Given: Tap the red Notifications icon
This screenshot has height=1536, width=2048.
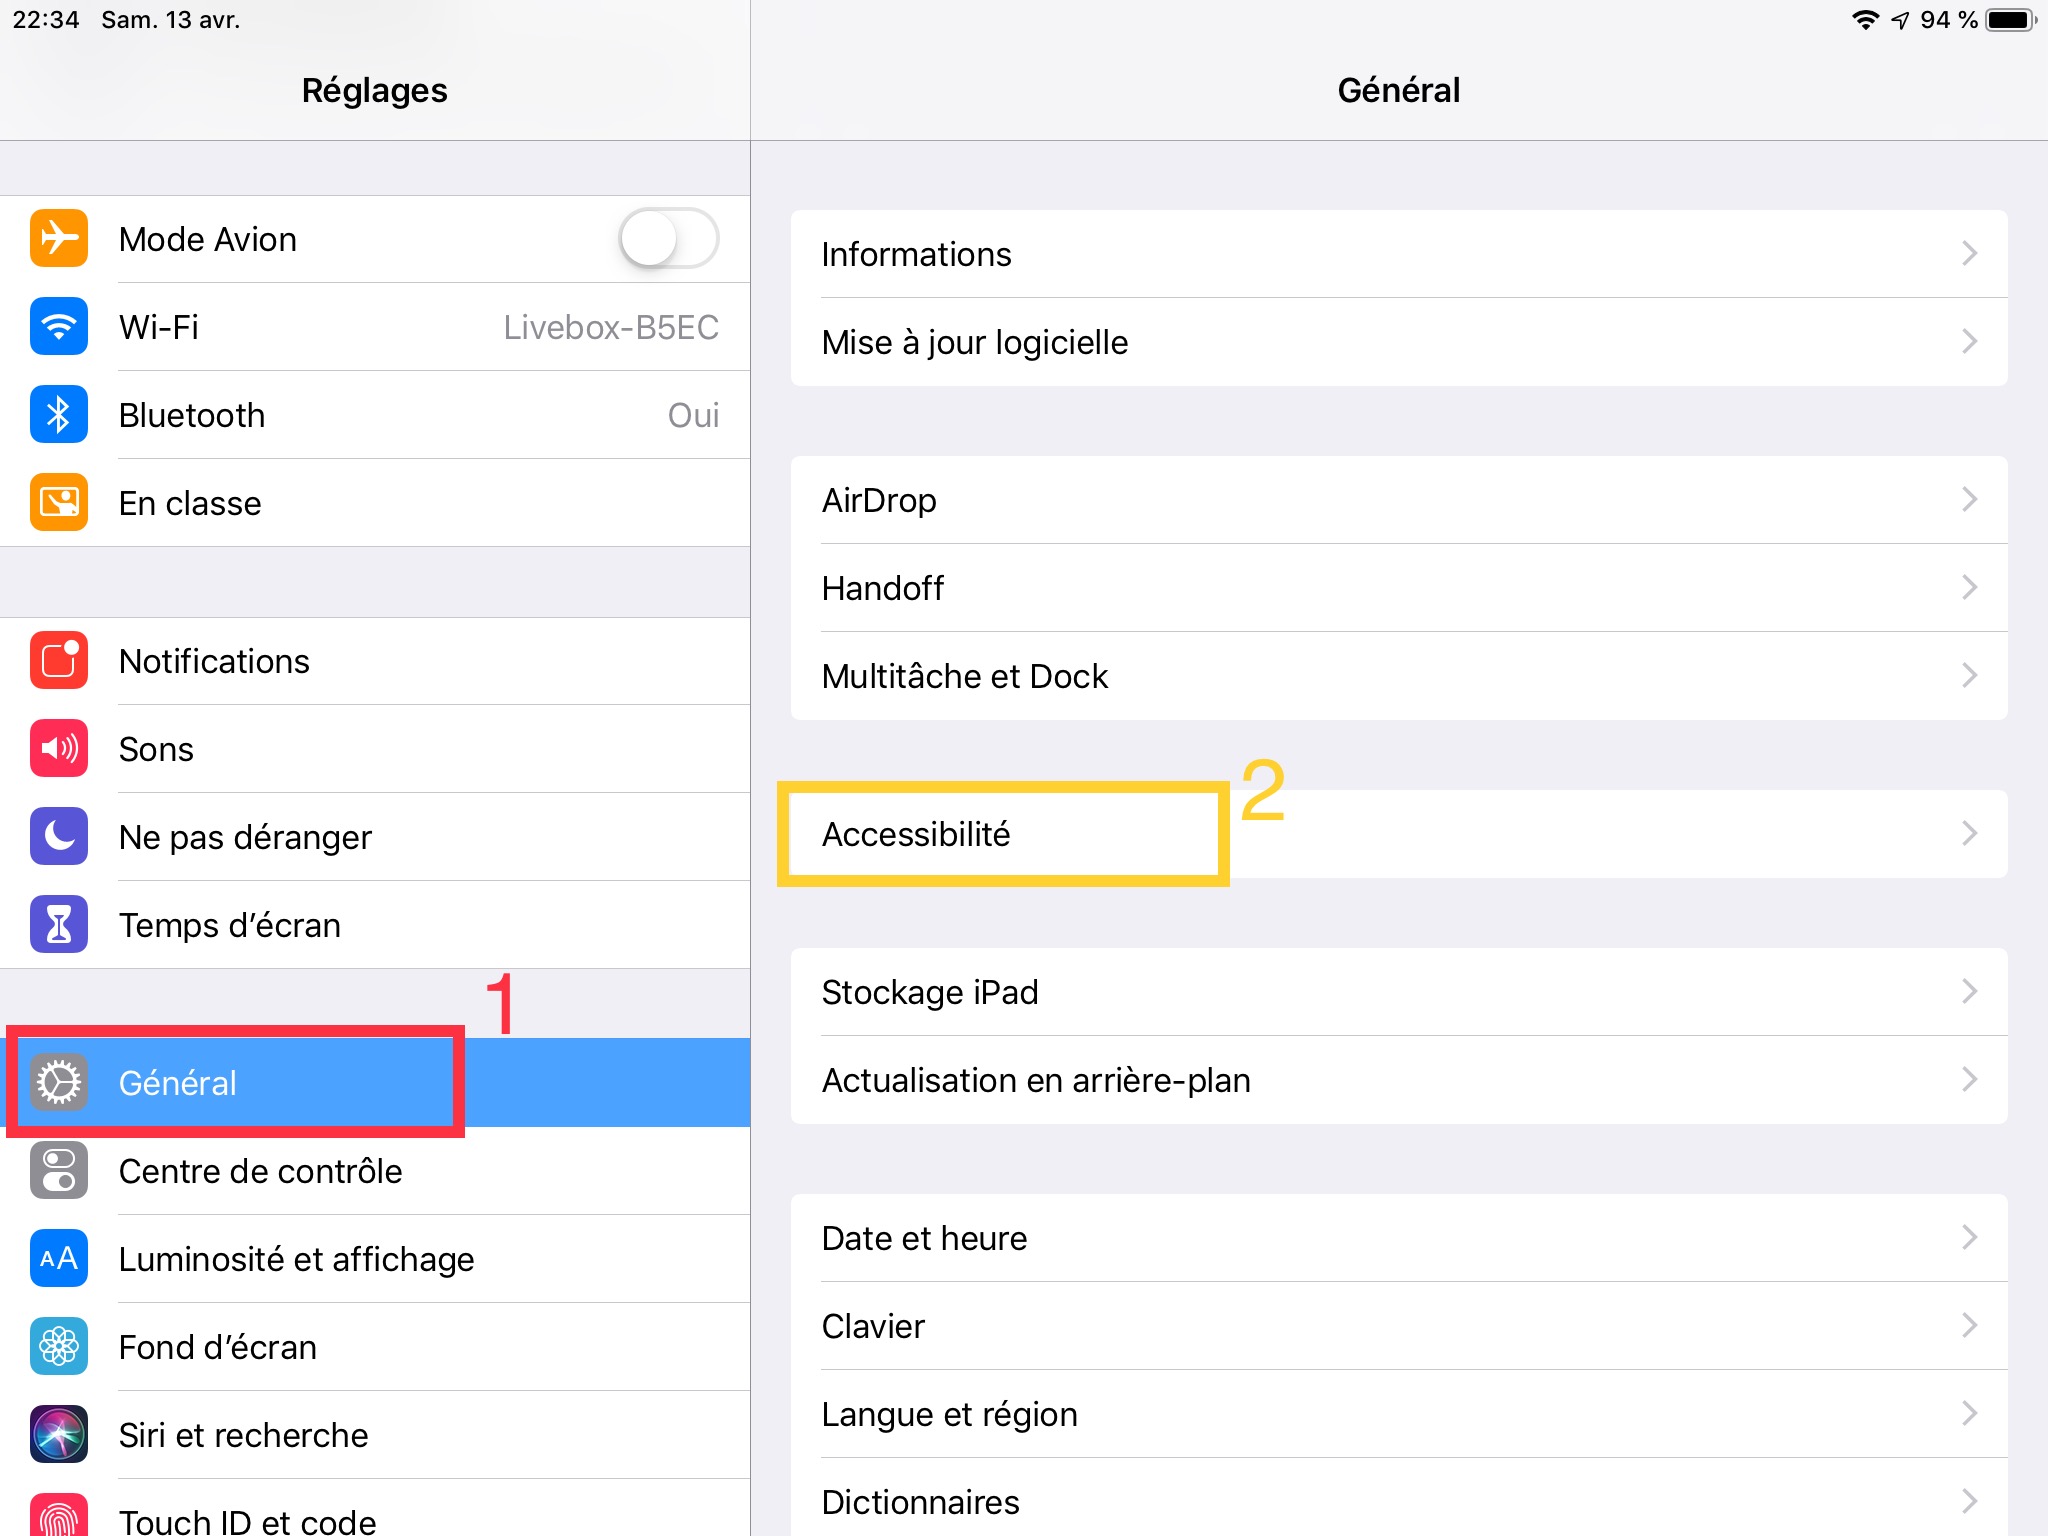Looking at the screenshot, I should tap(59, 661).
